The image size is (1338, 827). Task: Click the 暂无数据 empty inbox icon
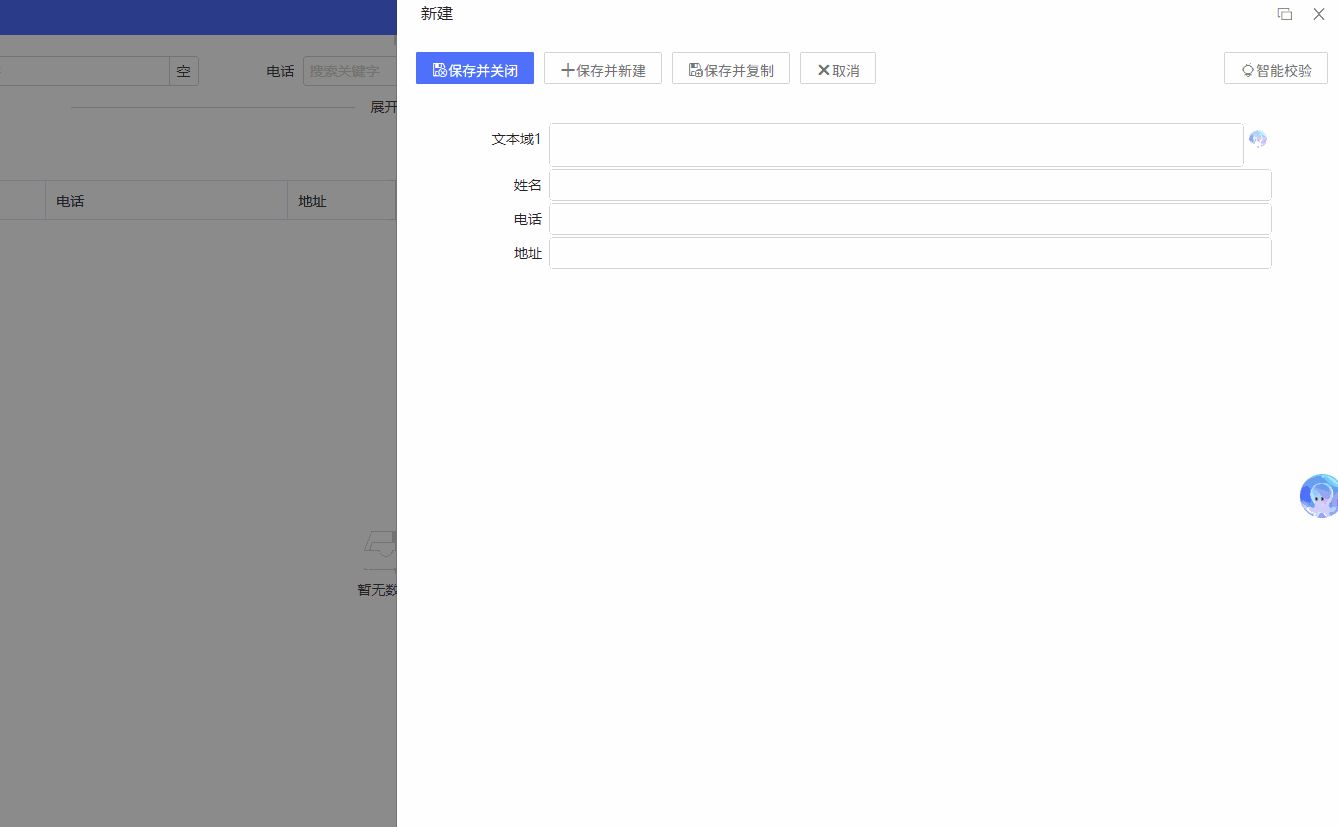[x=381, y=549]
